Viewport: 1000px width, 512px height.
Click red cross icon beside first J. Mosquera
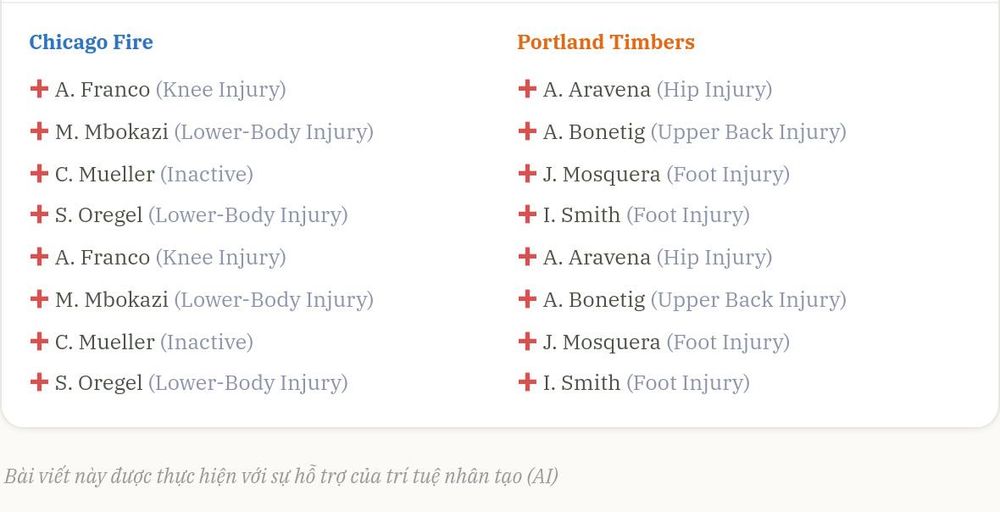[527, 173]
